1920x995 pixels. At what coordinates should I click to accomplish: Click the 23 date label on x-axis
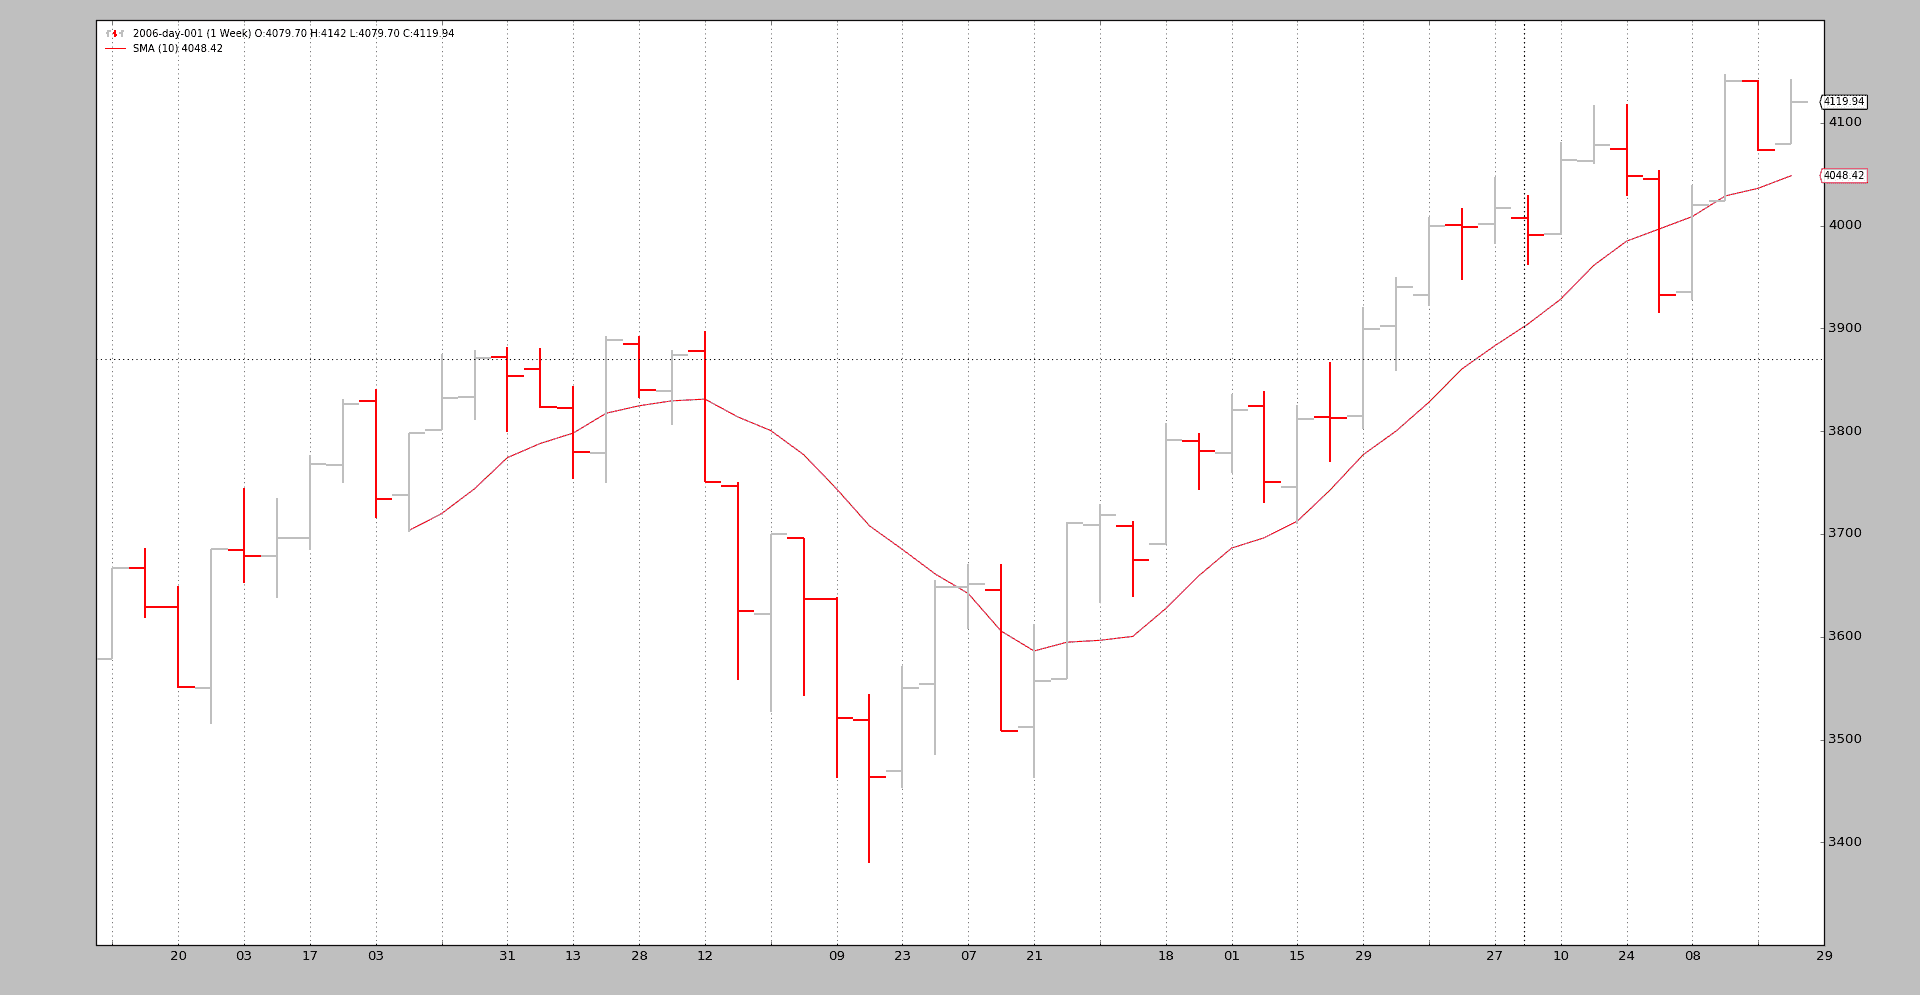[902, 956]
